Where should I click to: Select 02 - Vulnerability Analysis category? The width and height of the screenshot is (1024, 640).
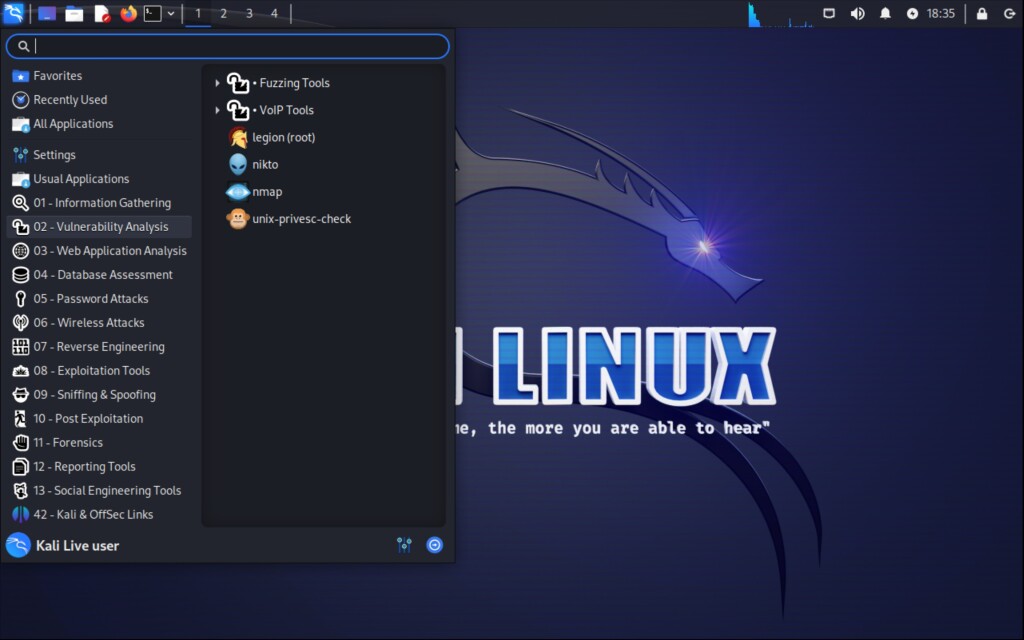pyautogui.click(x=99, y=227)
